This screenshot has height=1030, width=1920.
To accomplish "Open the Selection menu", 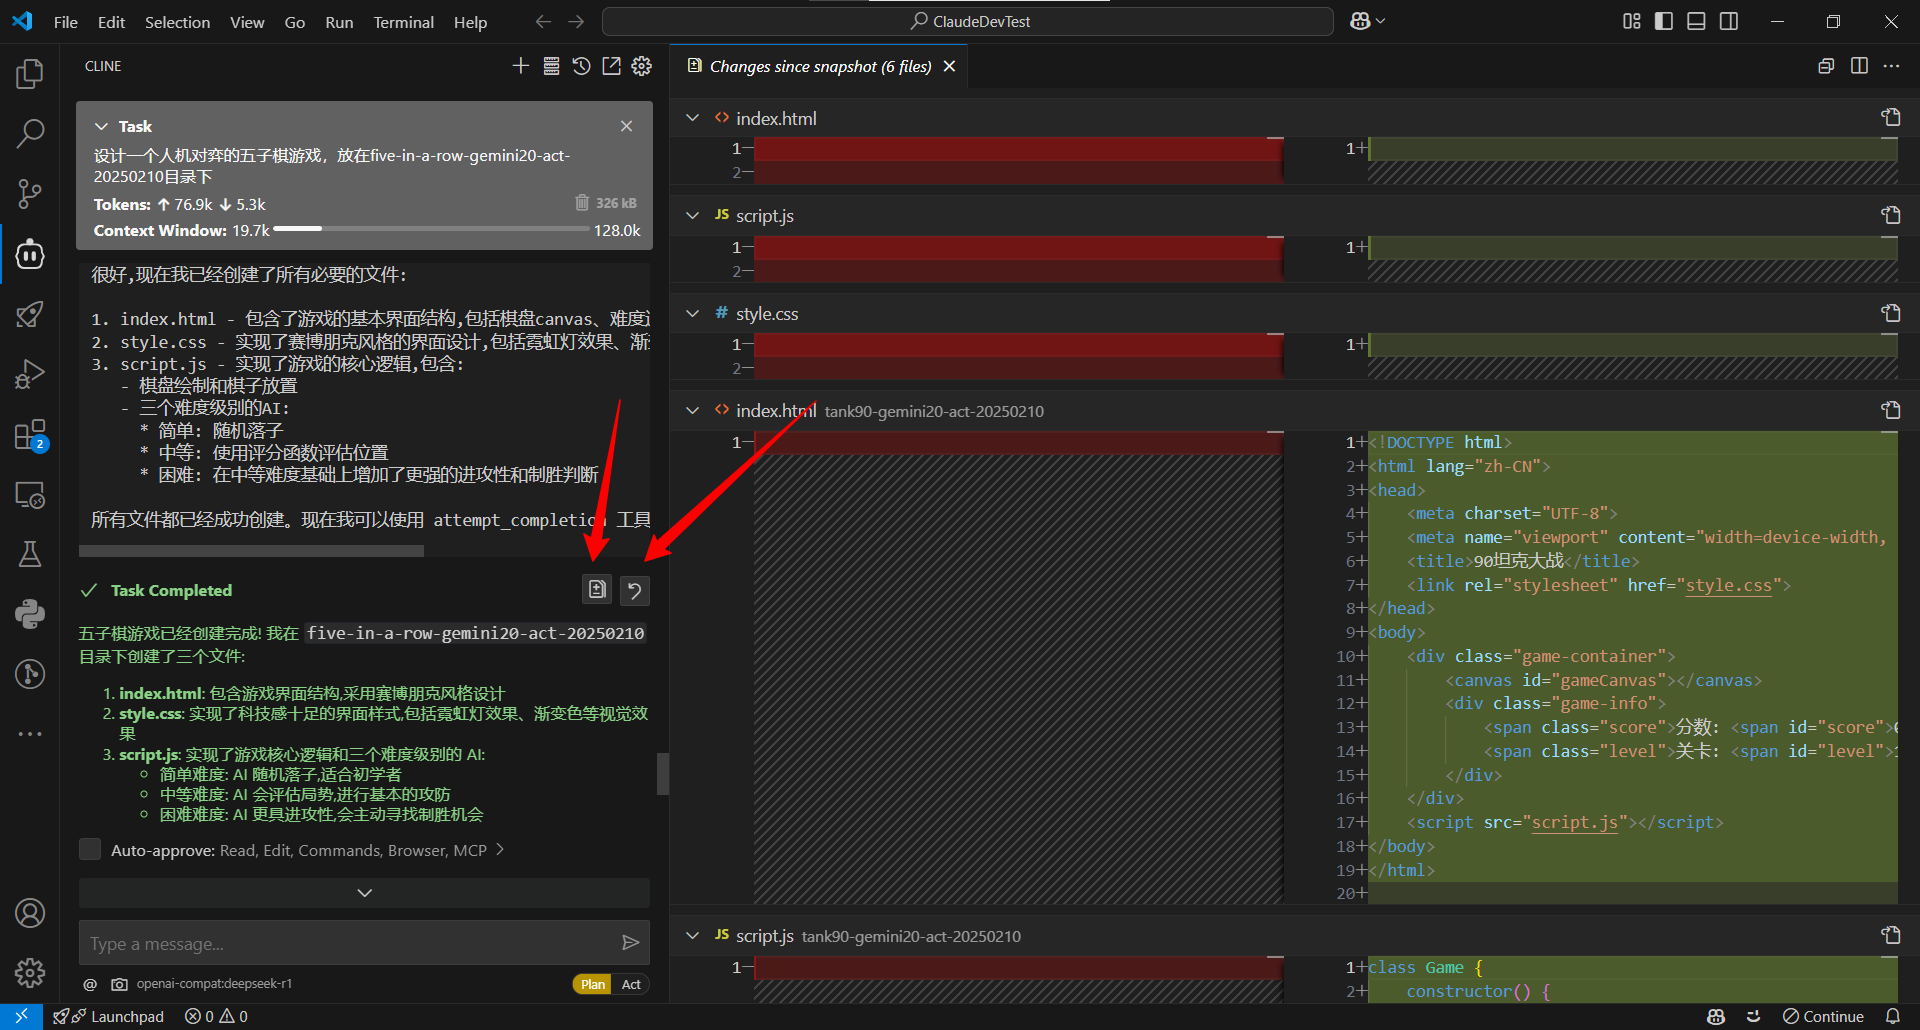I will (x=177, y=22).
